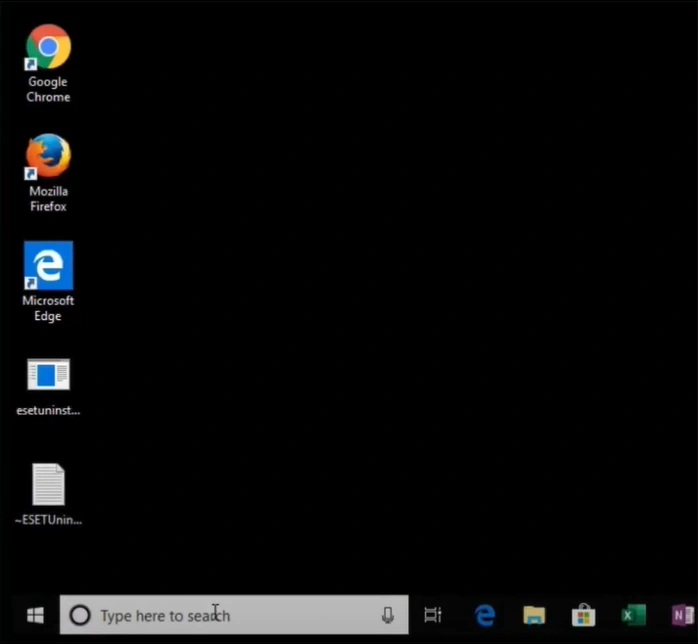Image resolution: width=698 pixels, height=644 pixels.
Task: Launch OneNote from the taskbar
Action: (682, 616)
